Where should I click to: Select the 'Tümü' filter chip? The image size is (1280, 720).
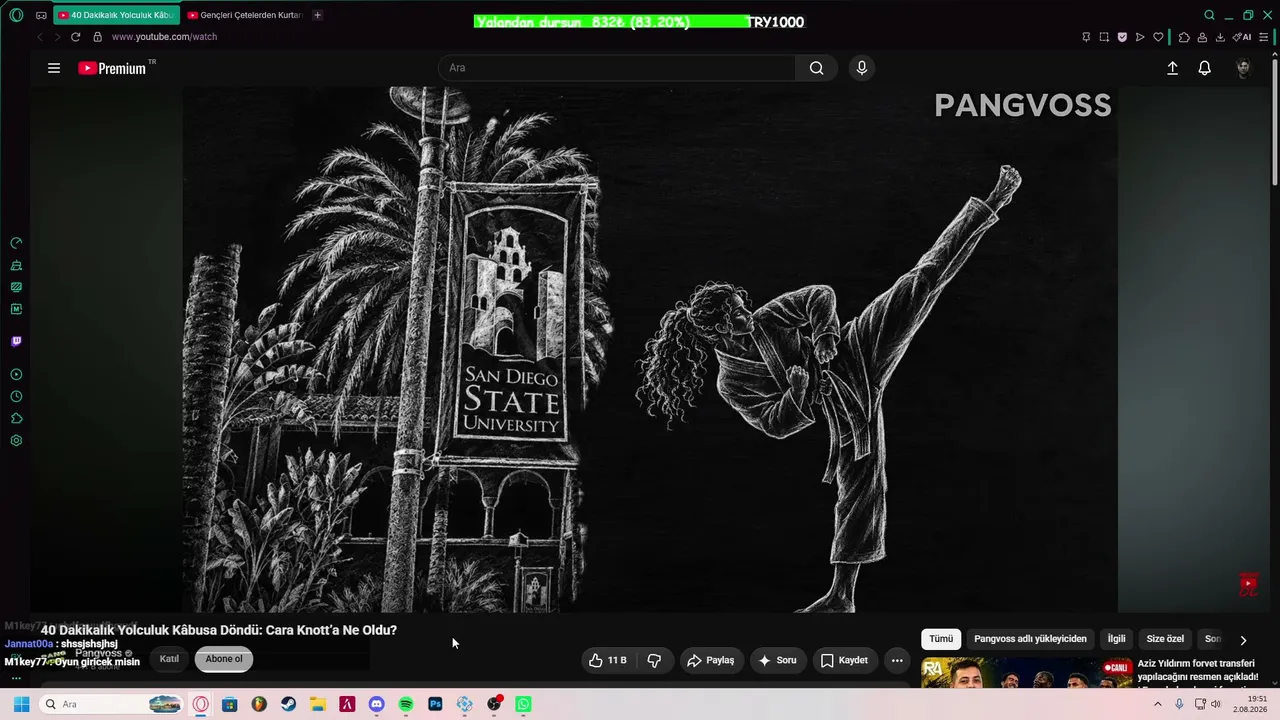point(941,639)
